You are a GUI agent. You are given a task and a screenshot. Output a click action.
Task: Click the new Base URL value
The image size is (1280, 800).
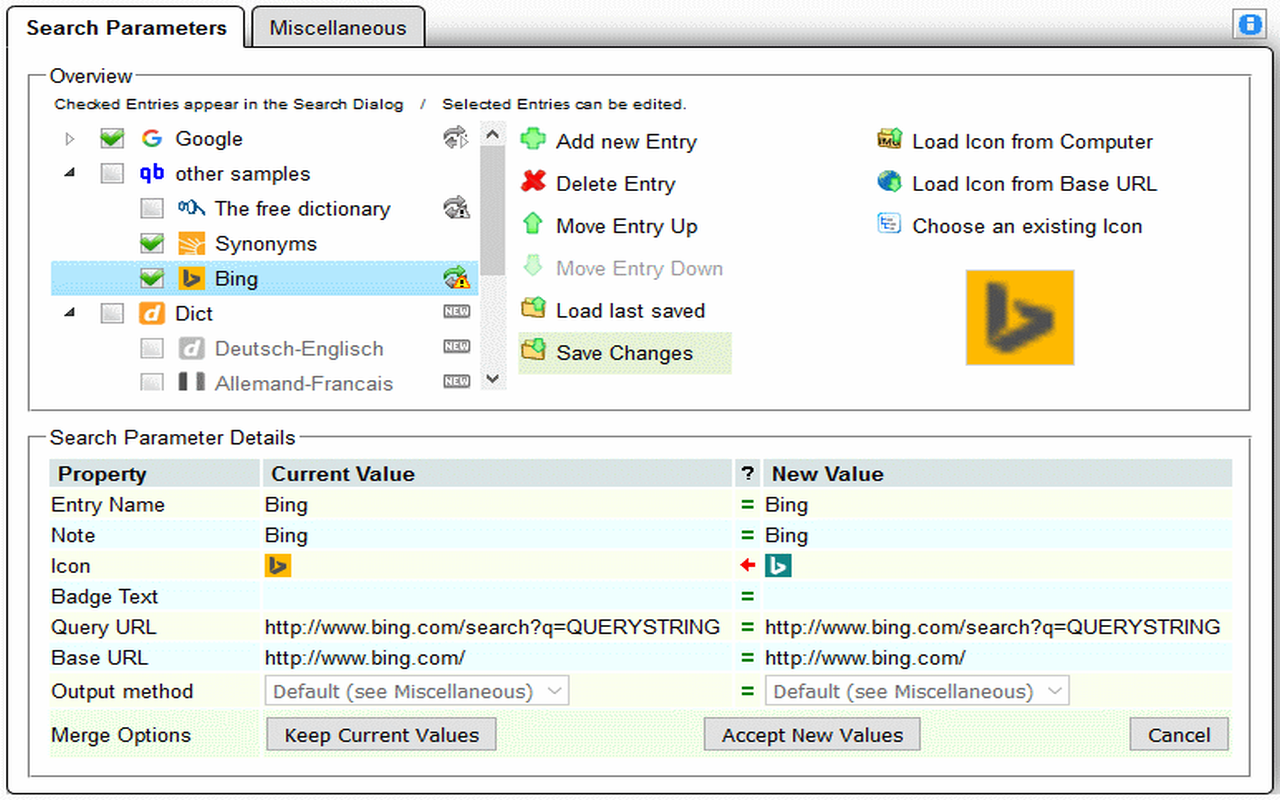coord(865,658)
